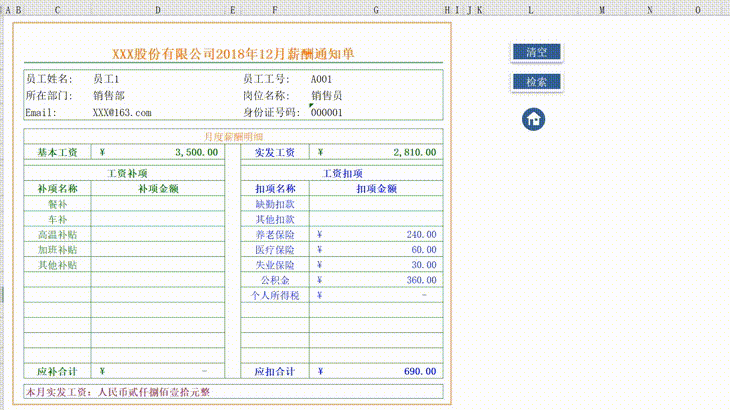
Task: Select the net pay amount 2,810.00
Action: (x=376, y=152)
